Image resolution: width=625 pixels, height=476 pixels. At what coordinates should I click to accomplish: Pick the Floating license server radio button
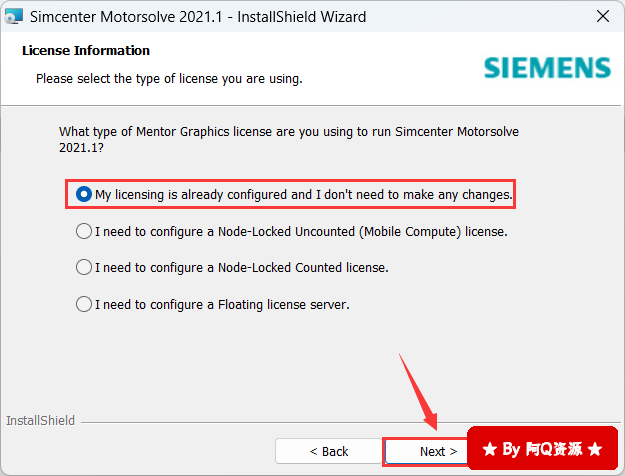(x=84, y=305)
